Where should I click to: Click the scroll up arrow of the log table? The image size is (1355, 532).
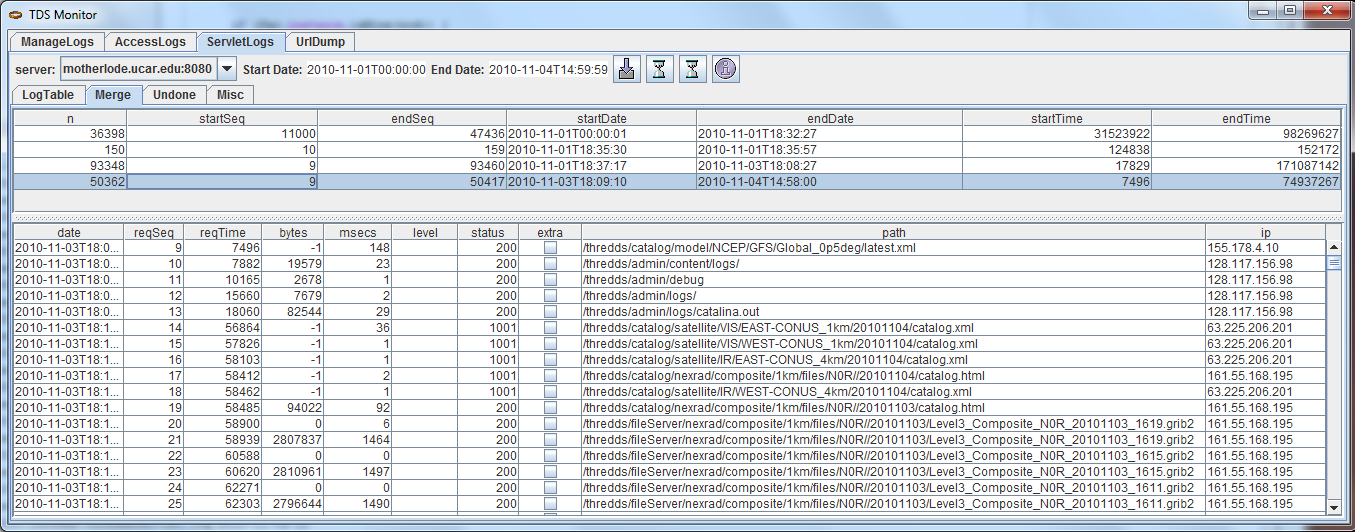tap(1333, 247)
